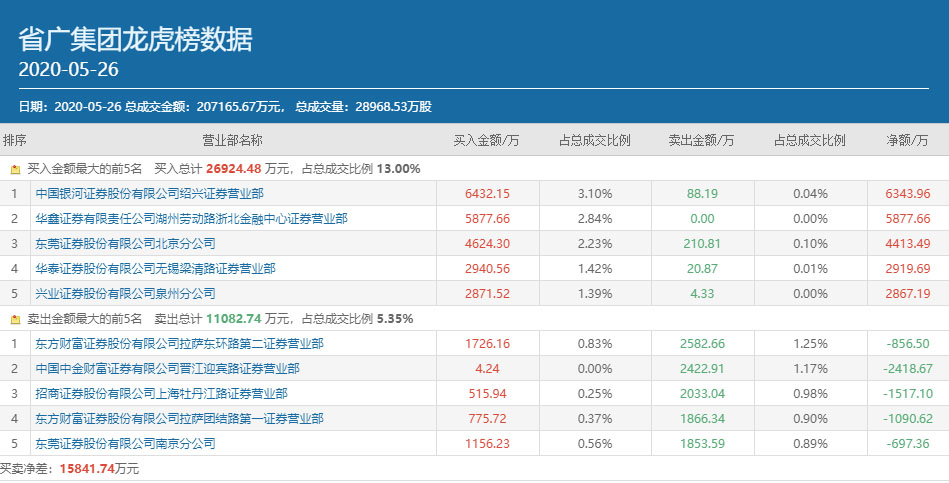The image size is (949, 483).
Task: Select the 1.17% proportion cell
Action: 810,369
